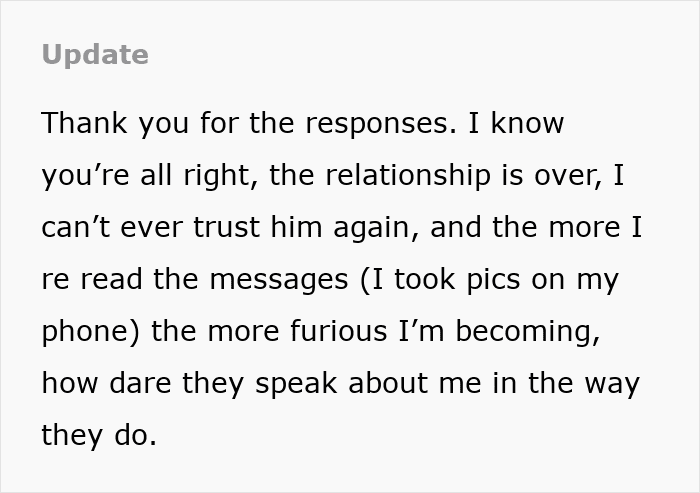The height and width of the screenshot is (493, 700).
Task: Click the word "becoming," in the text
Action: (x=528, y=333)
